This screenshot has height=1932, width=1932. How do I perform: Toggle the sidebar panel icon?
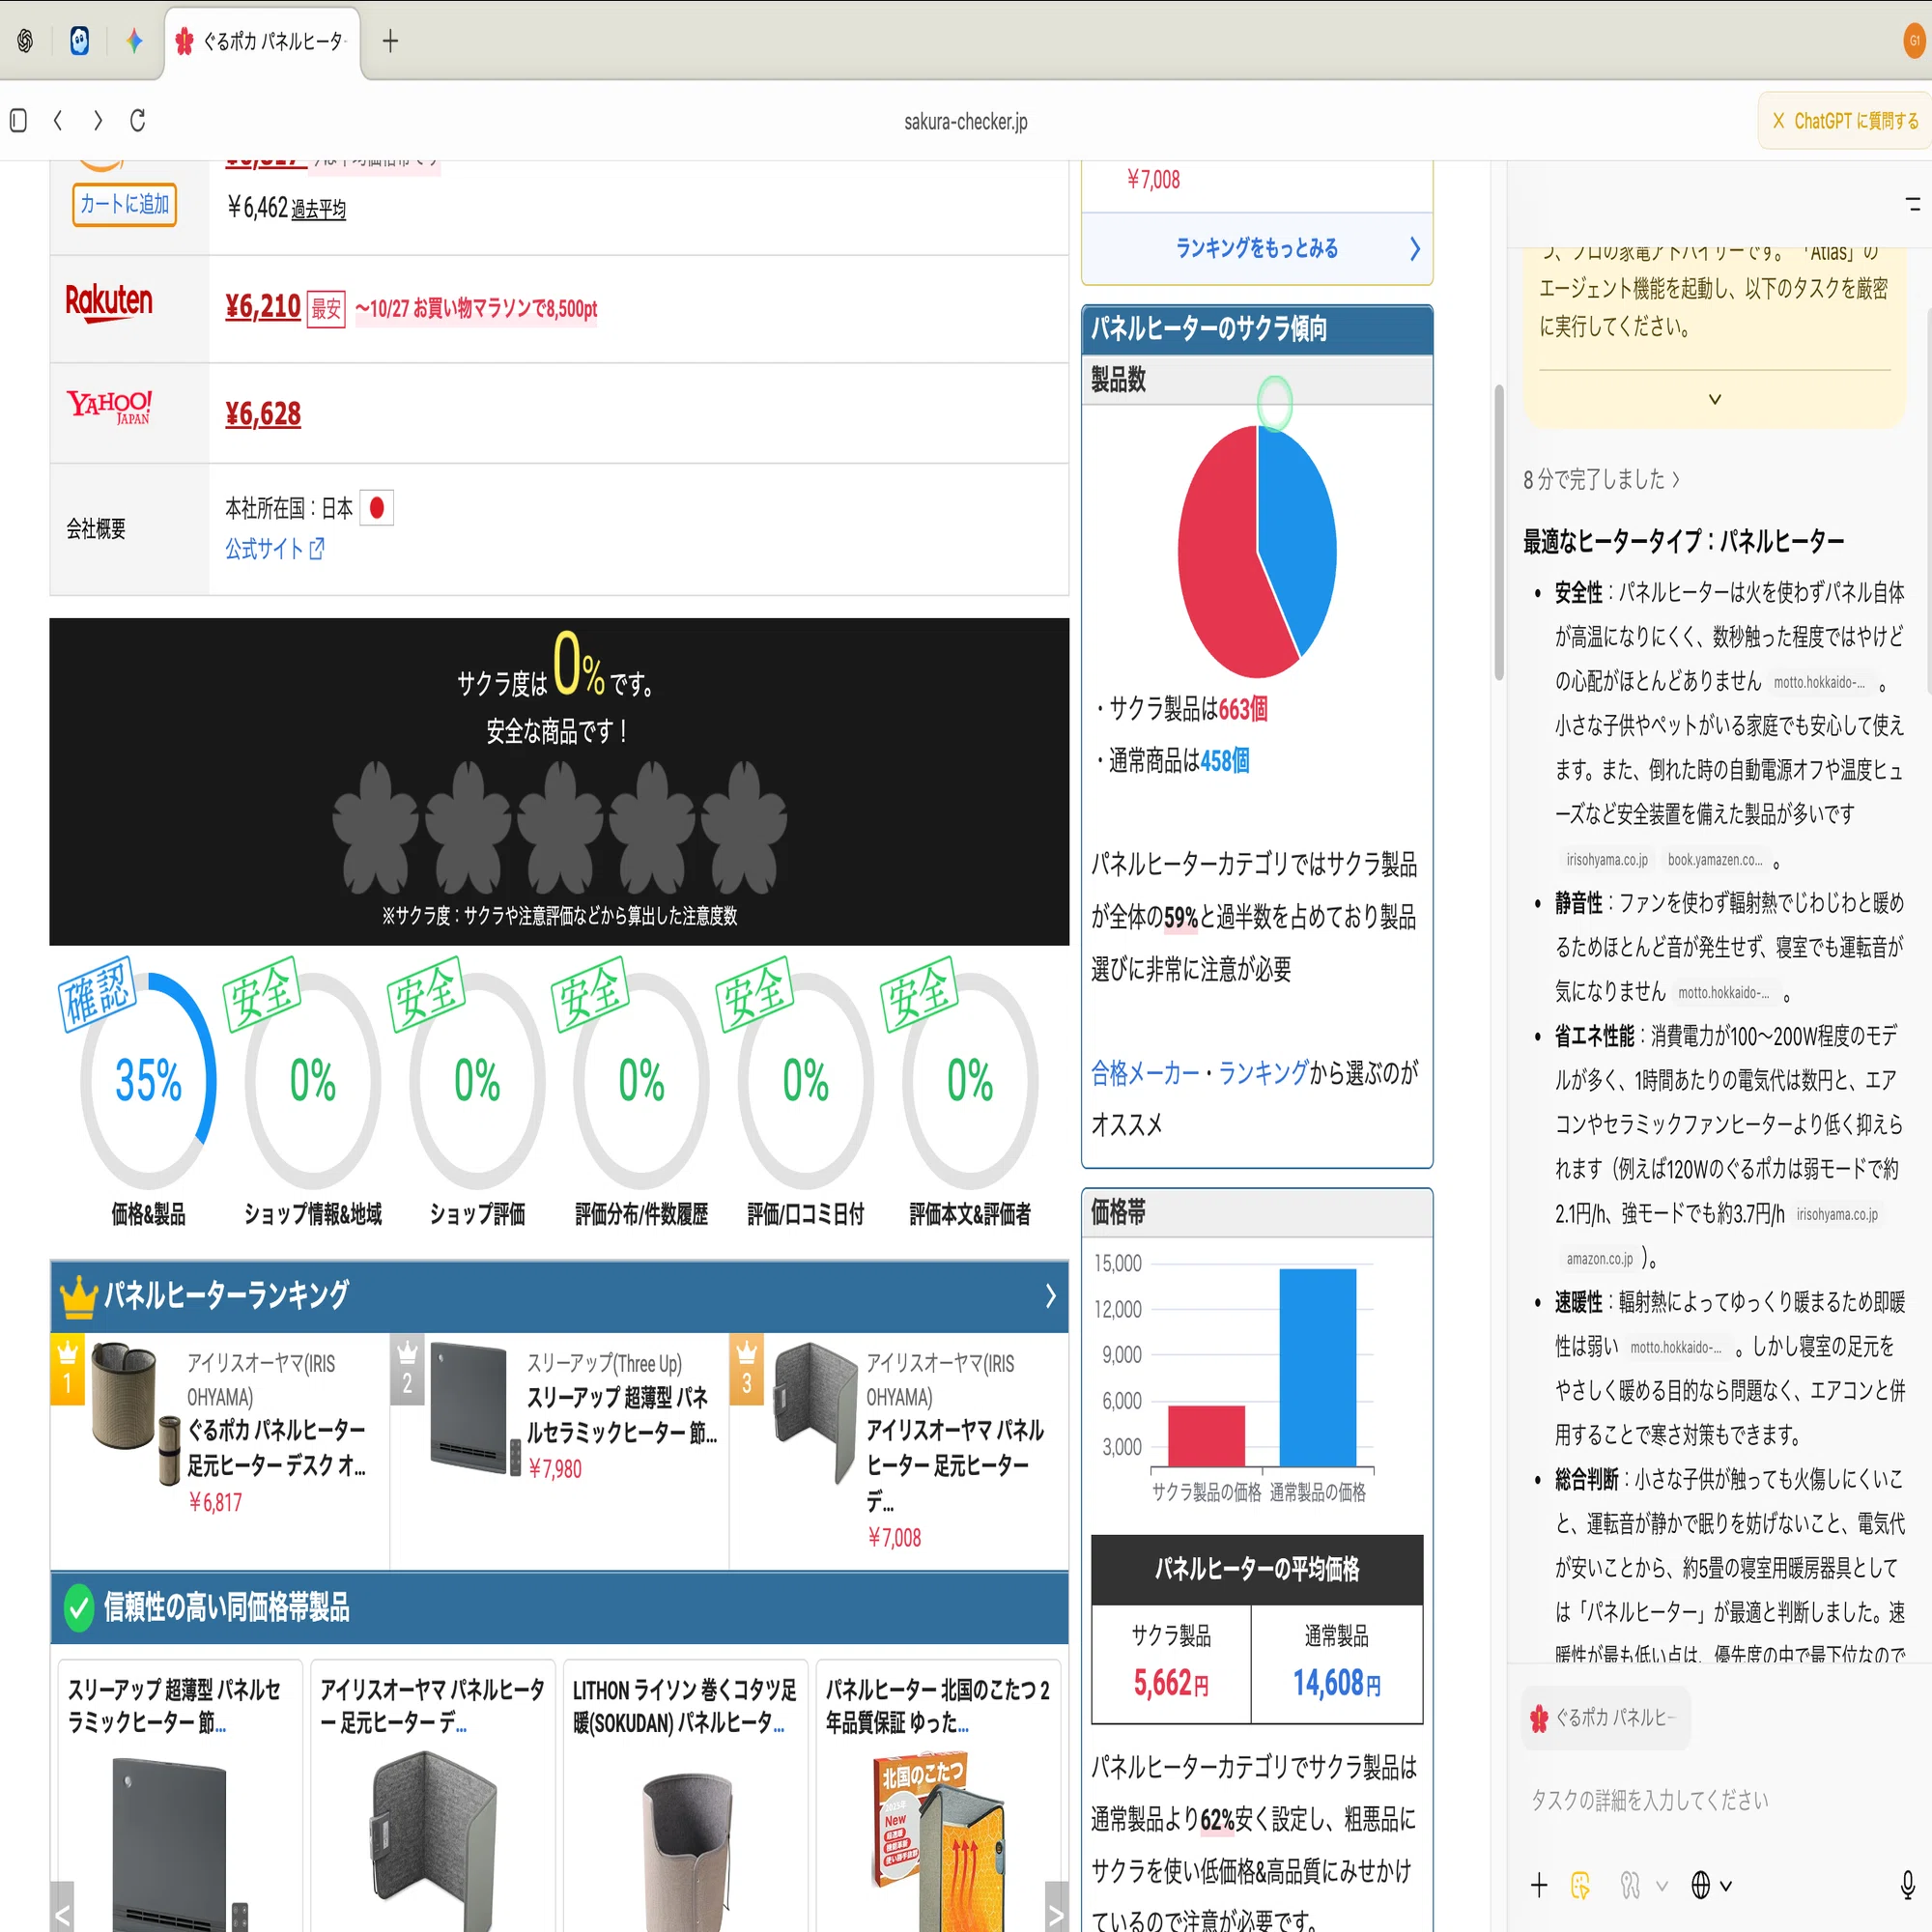tap(18, 121)
